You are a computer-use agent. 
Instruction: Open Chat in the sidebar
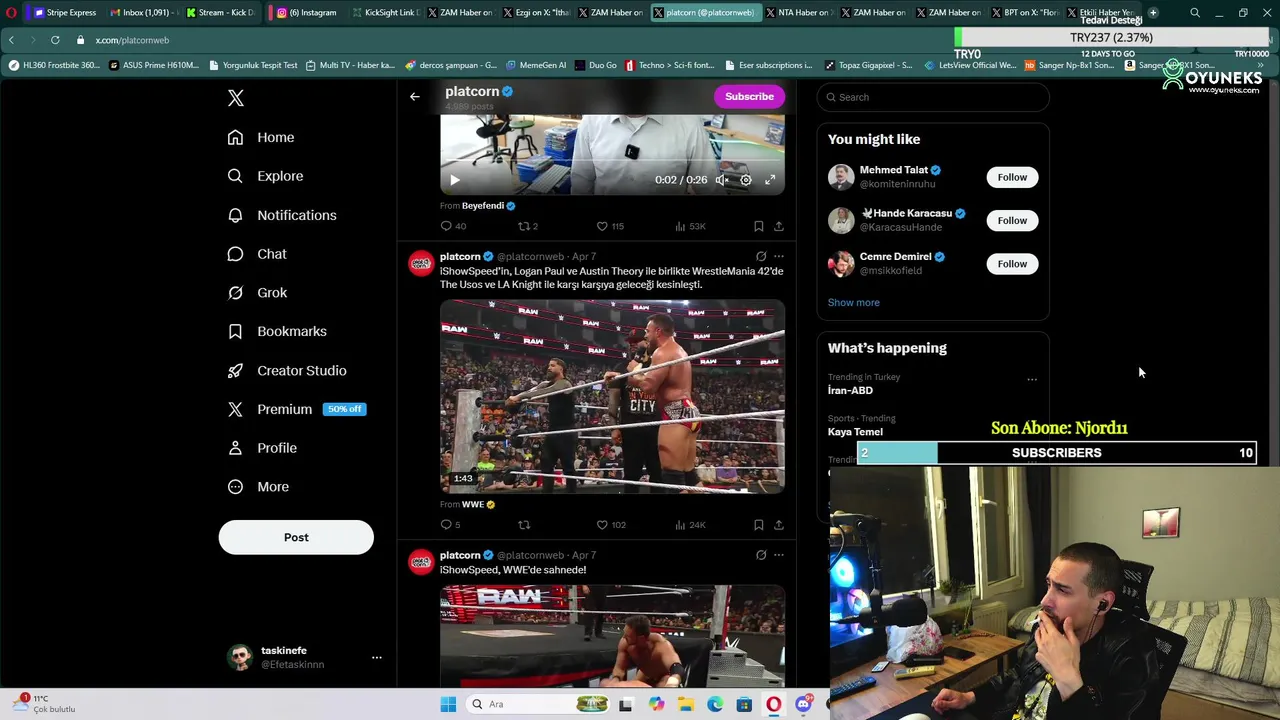[257, 254]
